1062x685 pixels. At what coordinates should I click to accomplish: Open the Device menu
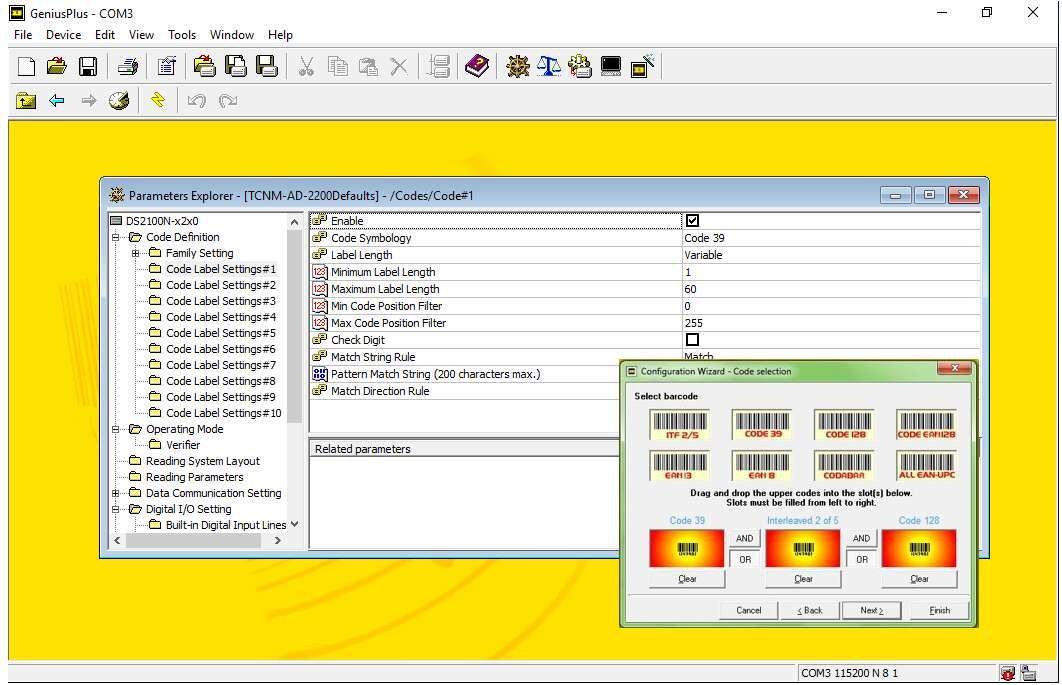tap(64, 35)
